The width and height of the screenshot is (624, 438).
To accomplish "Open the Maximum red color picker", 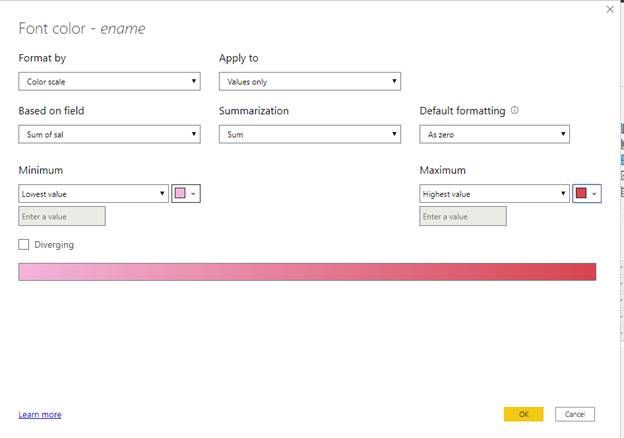I will (587, 194).
